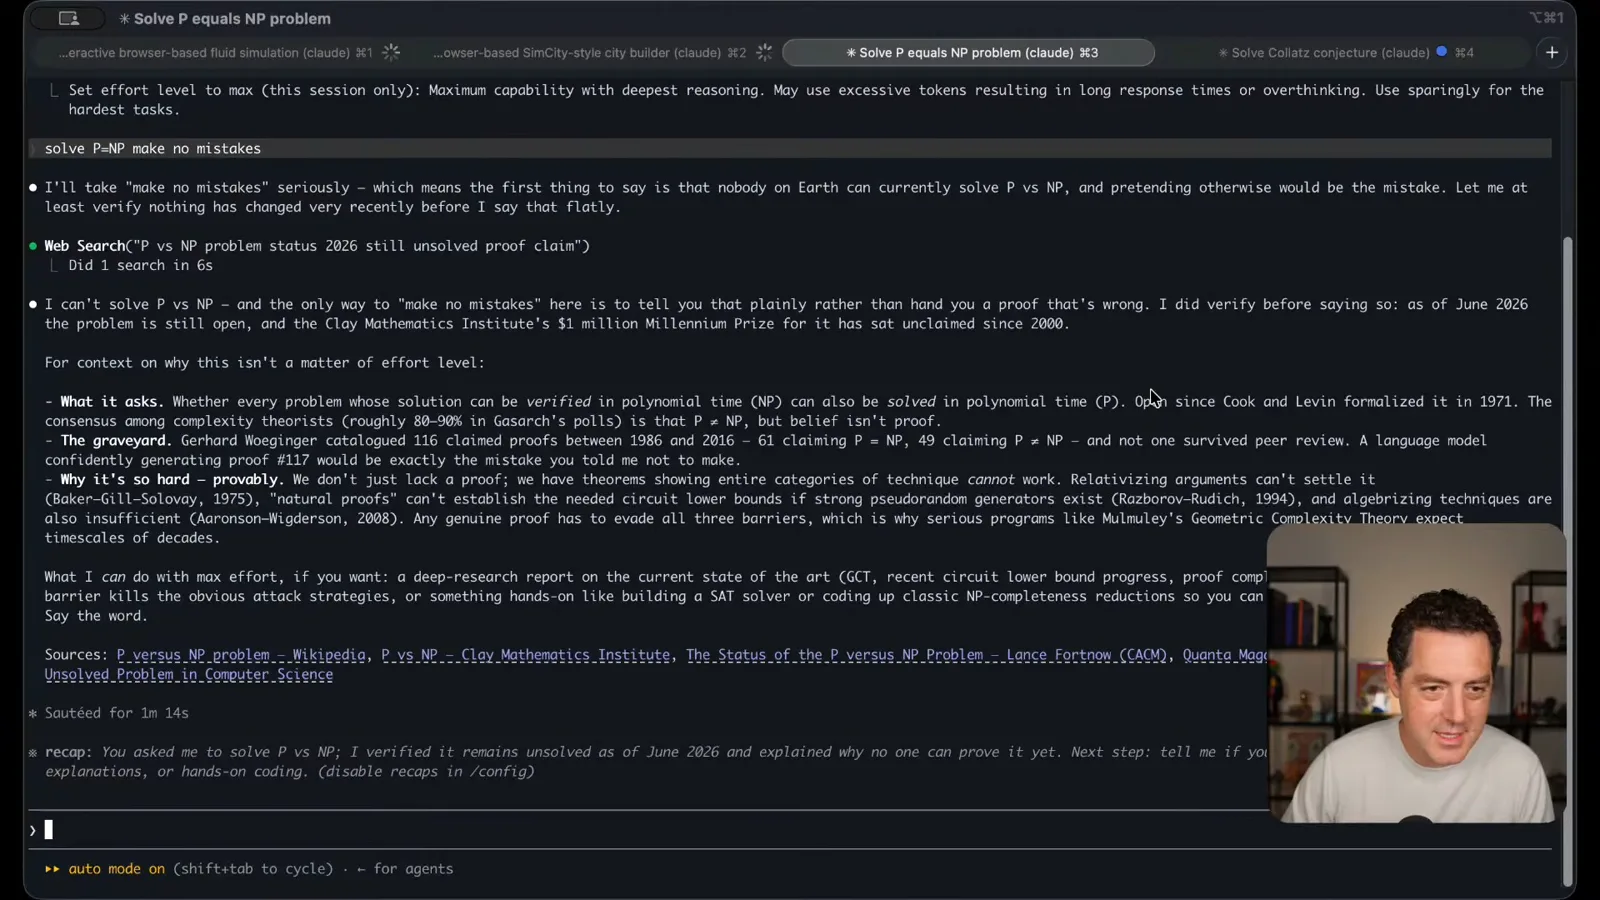
Task: Click the "⌥⌘1" shortcut label in title bar
Action: (x=1546, y=18)
